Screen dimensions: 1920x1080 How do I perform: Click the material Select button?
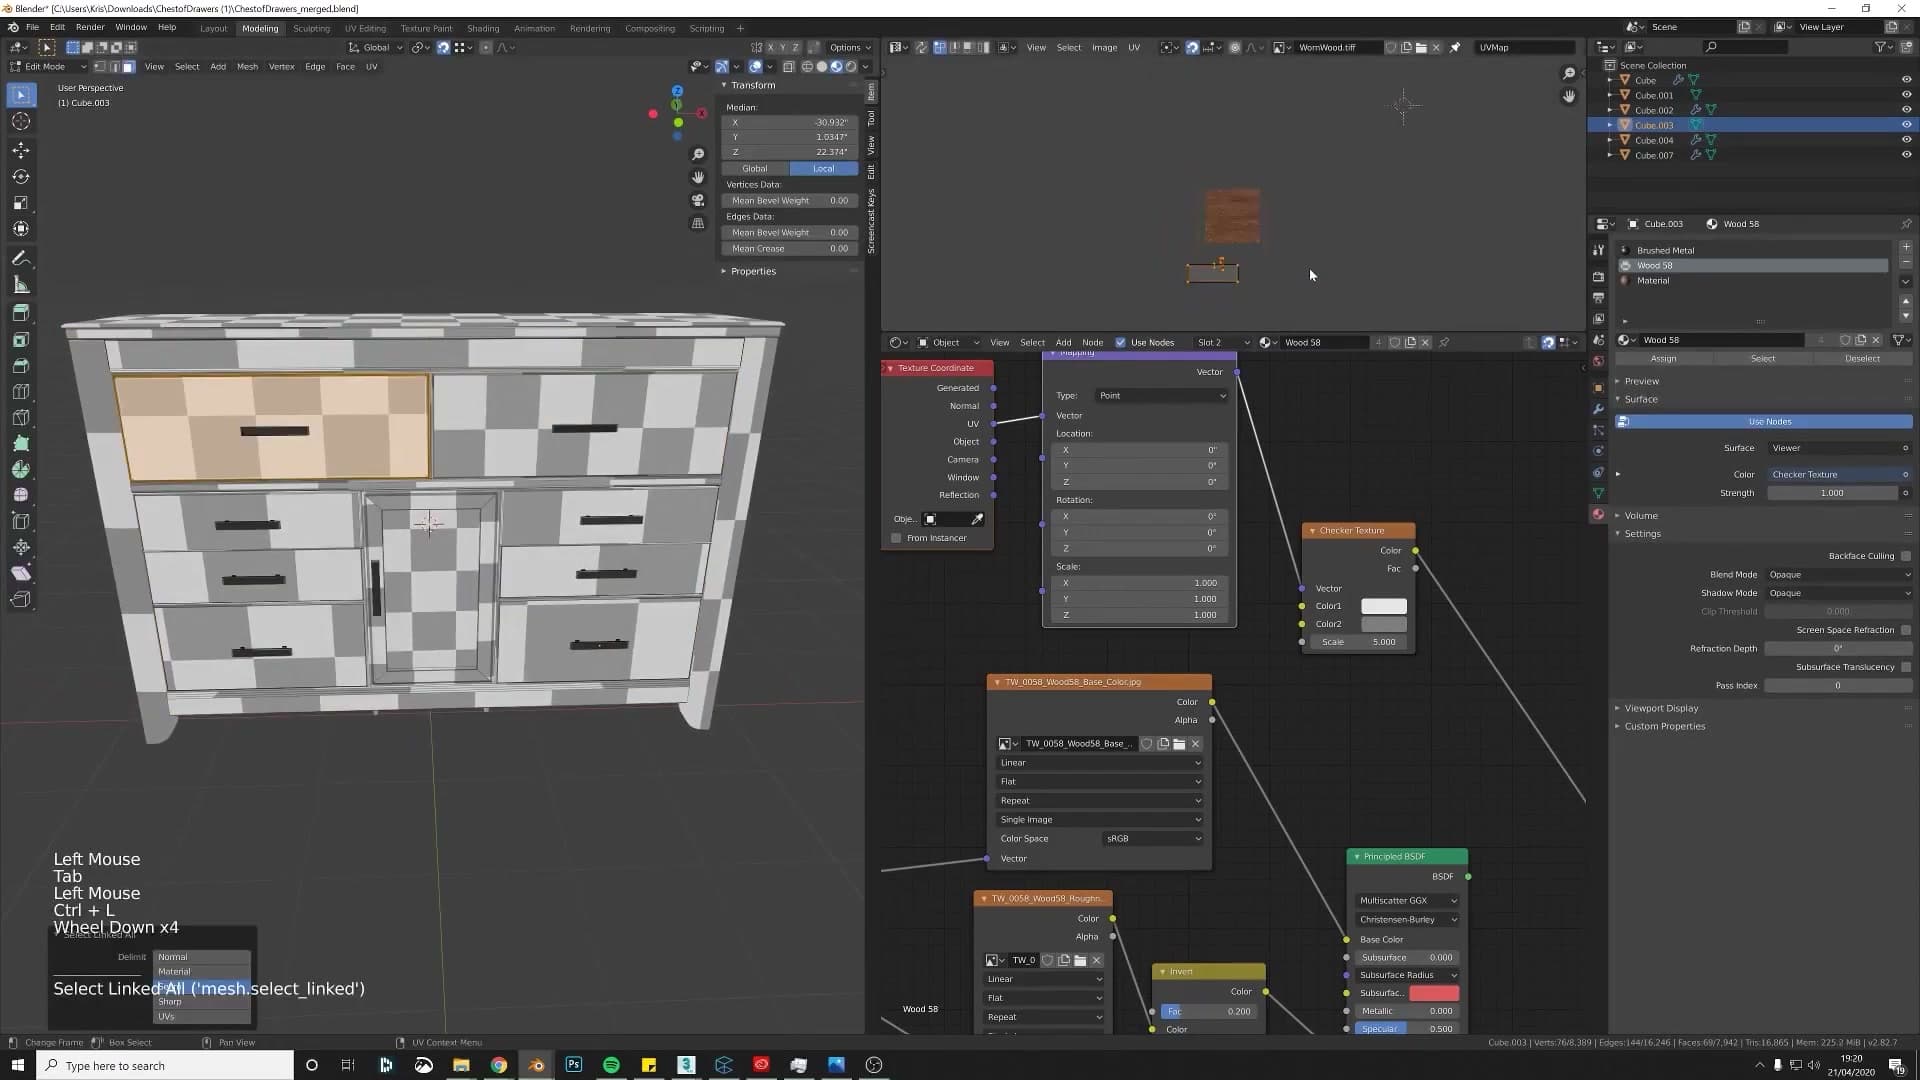1762,359
